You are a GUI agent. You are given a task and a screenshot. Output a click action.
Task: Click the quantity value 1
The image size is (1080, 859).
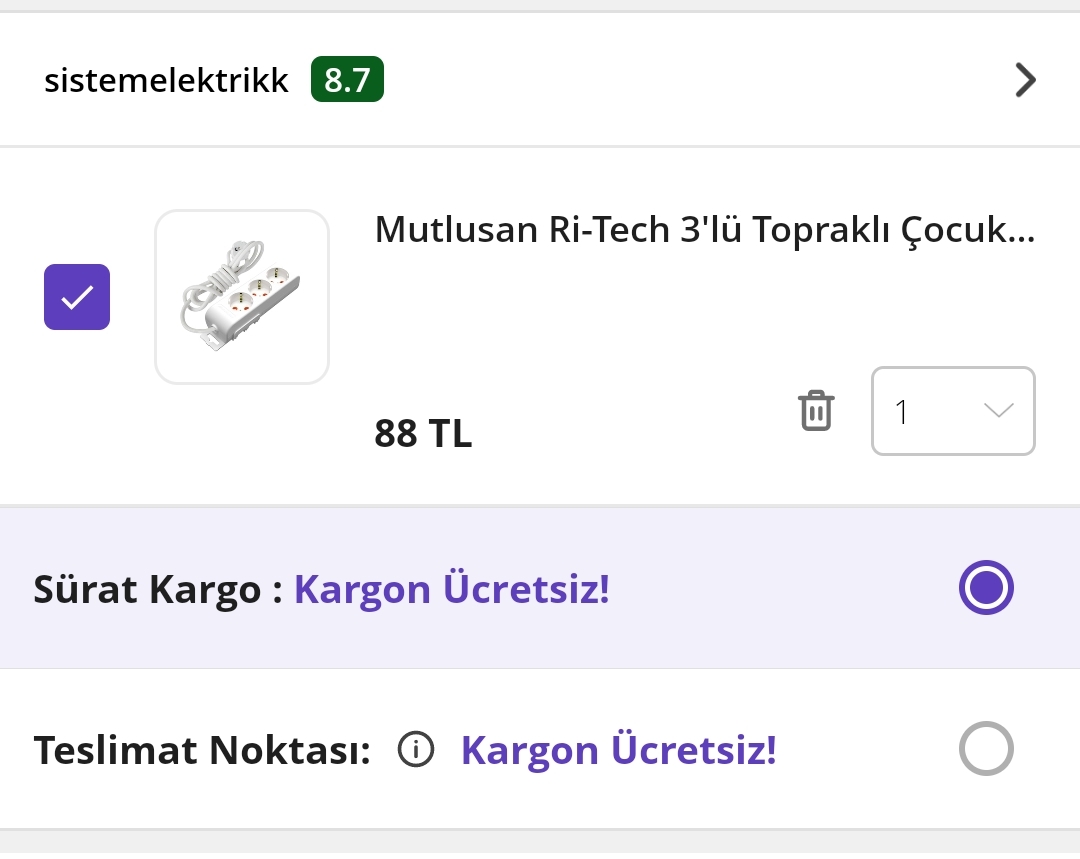(902, 412)
